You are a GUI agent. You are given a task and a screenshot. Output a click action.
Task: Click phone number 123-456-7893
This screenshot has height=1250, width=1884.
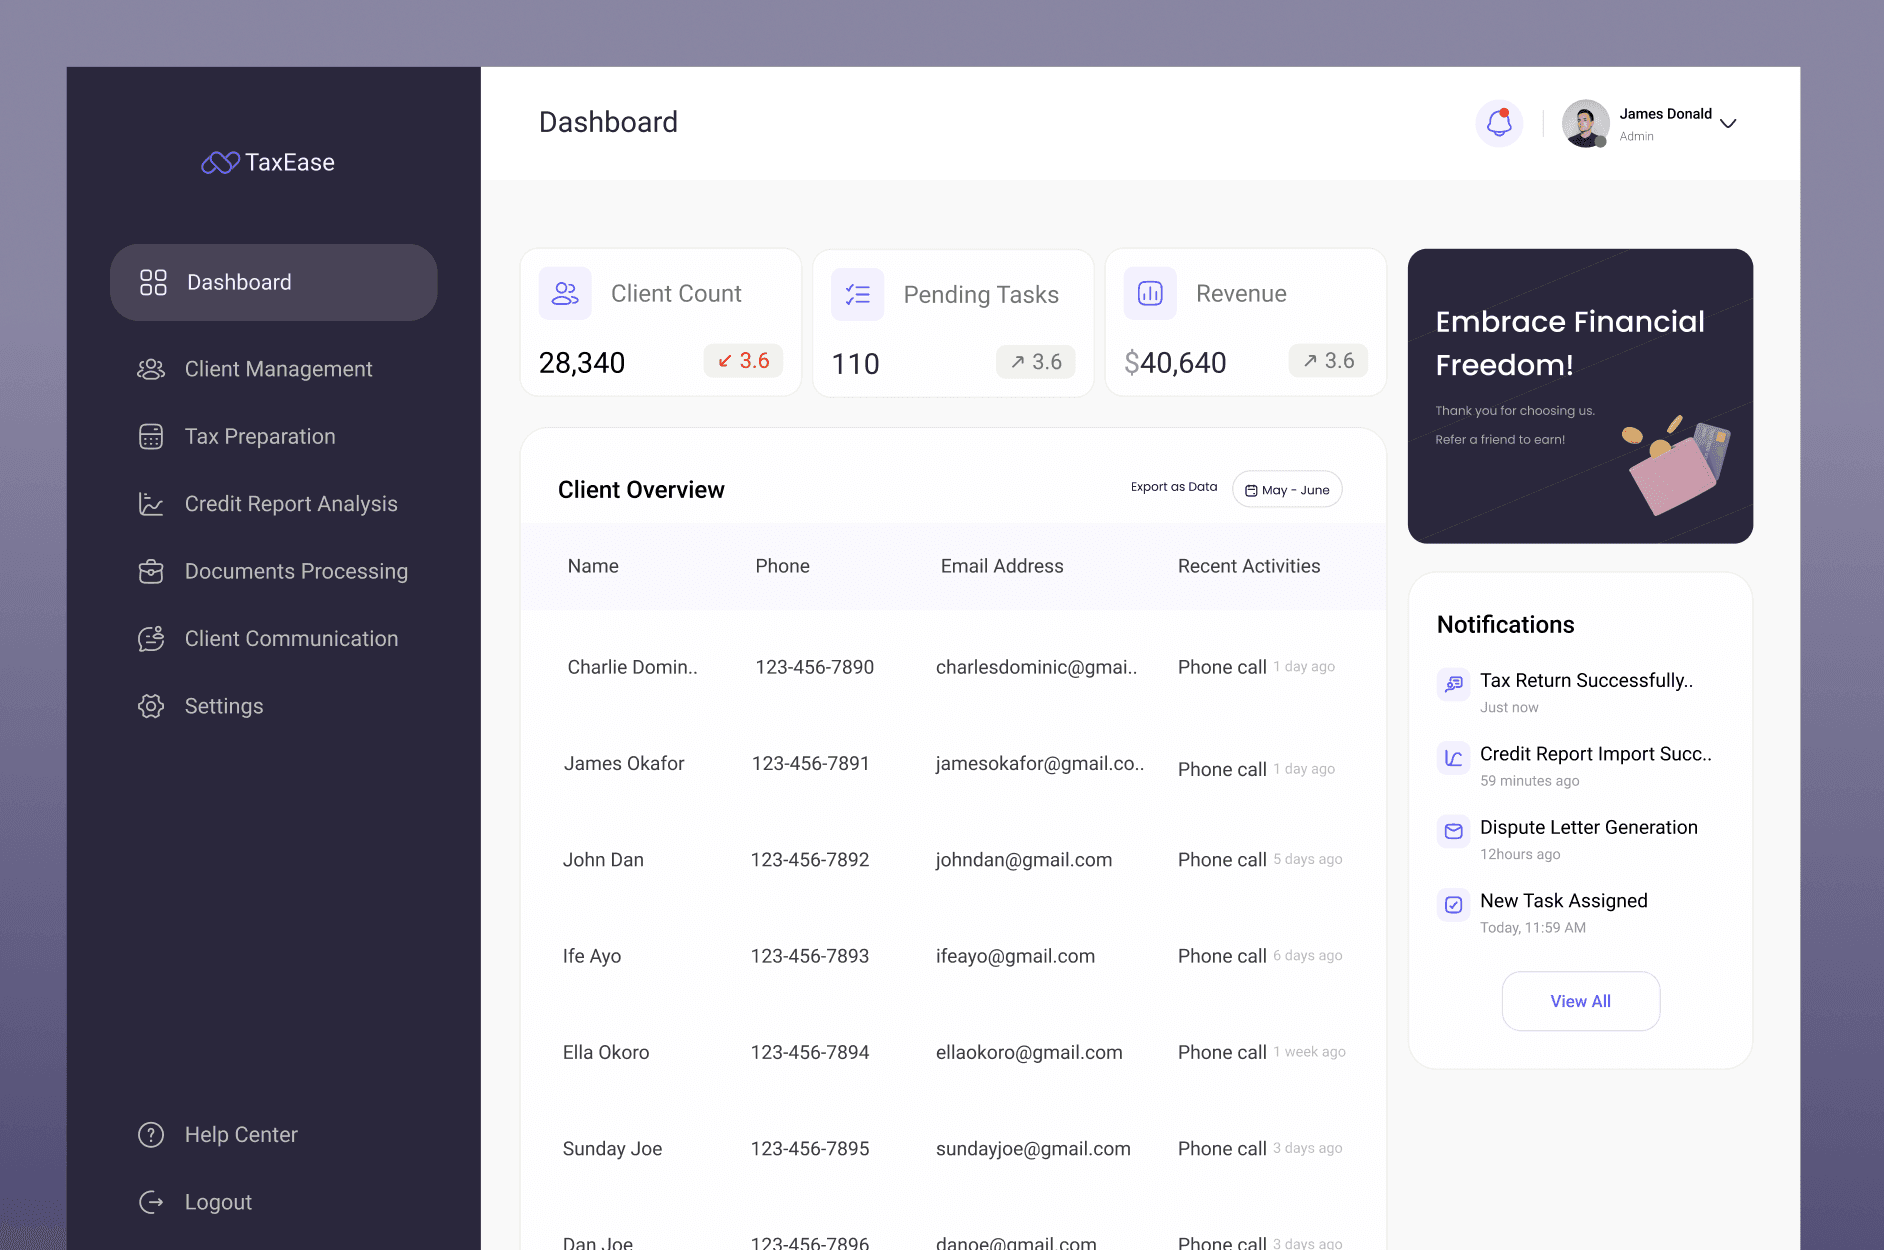(x=810, y=956)
